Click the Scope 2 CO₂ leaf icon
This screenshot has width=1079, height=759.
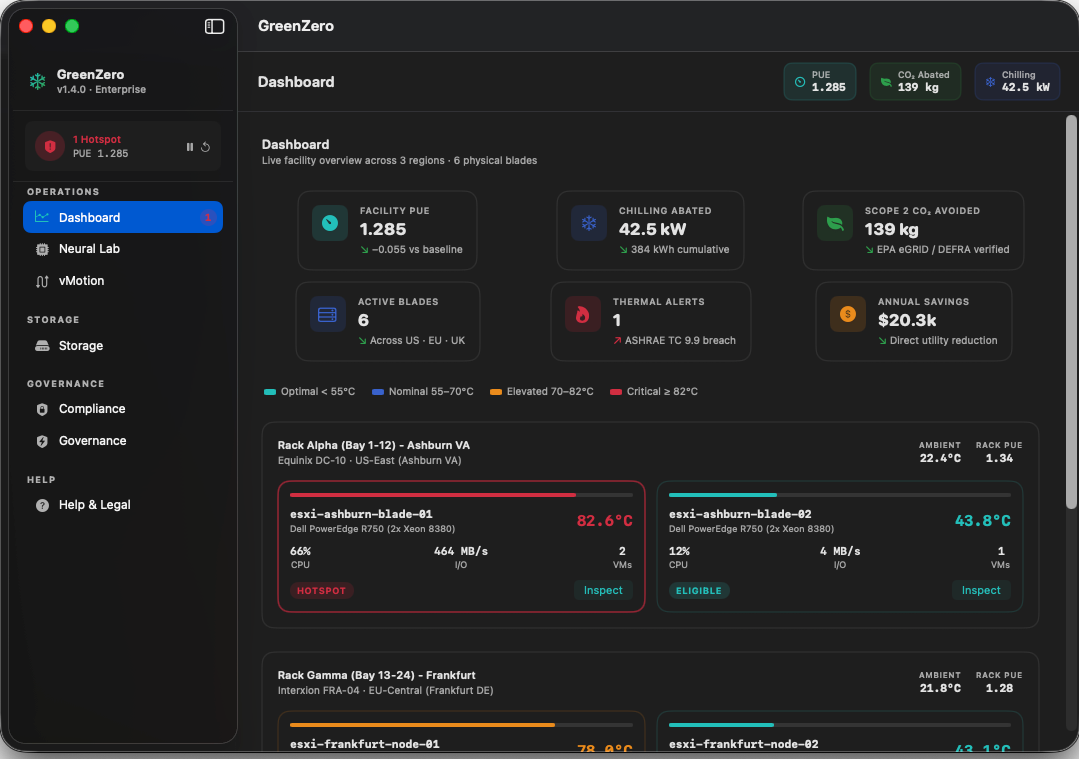click(x=835, y=223)
